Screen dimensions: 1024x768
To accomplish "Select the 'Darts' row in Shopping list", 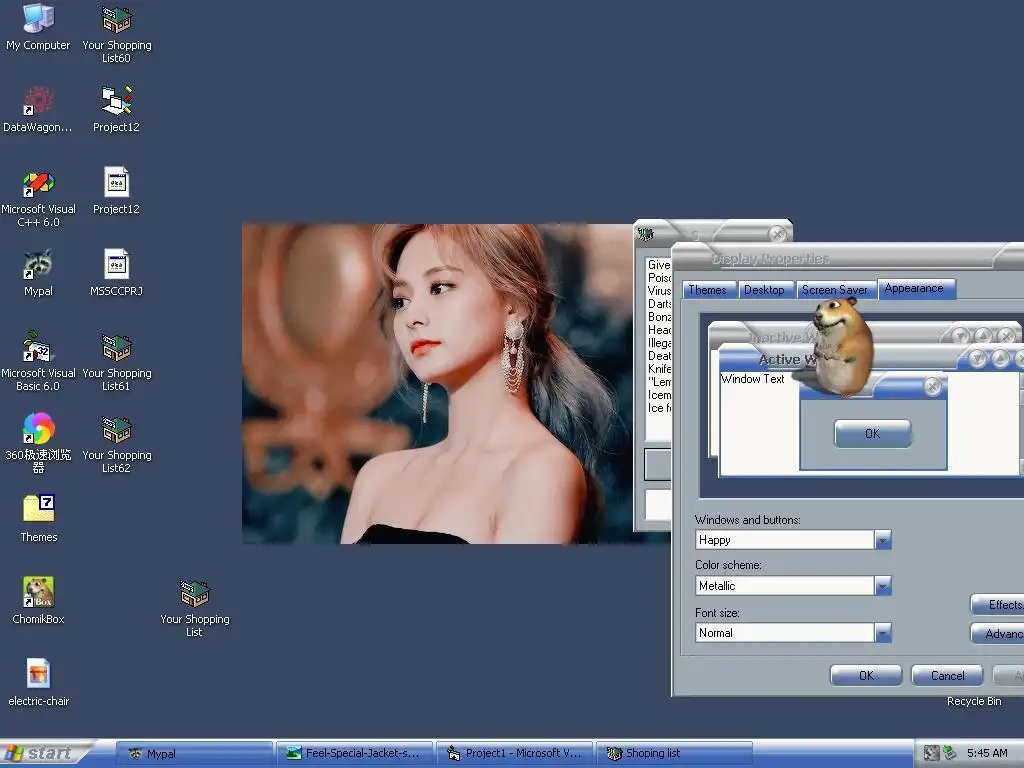I will (x=659, y=304).
